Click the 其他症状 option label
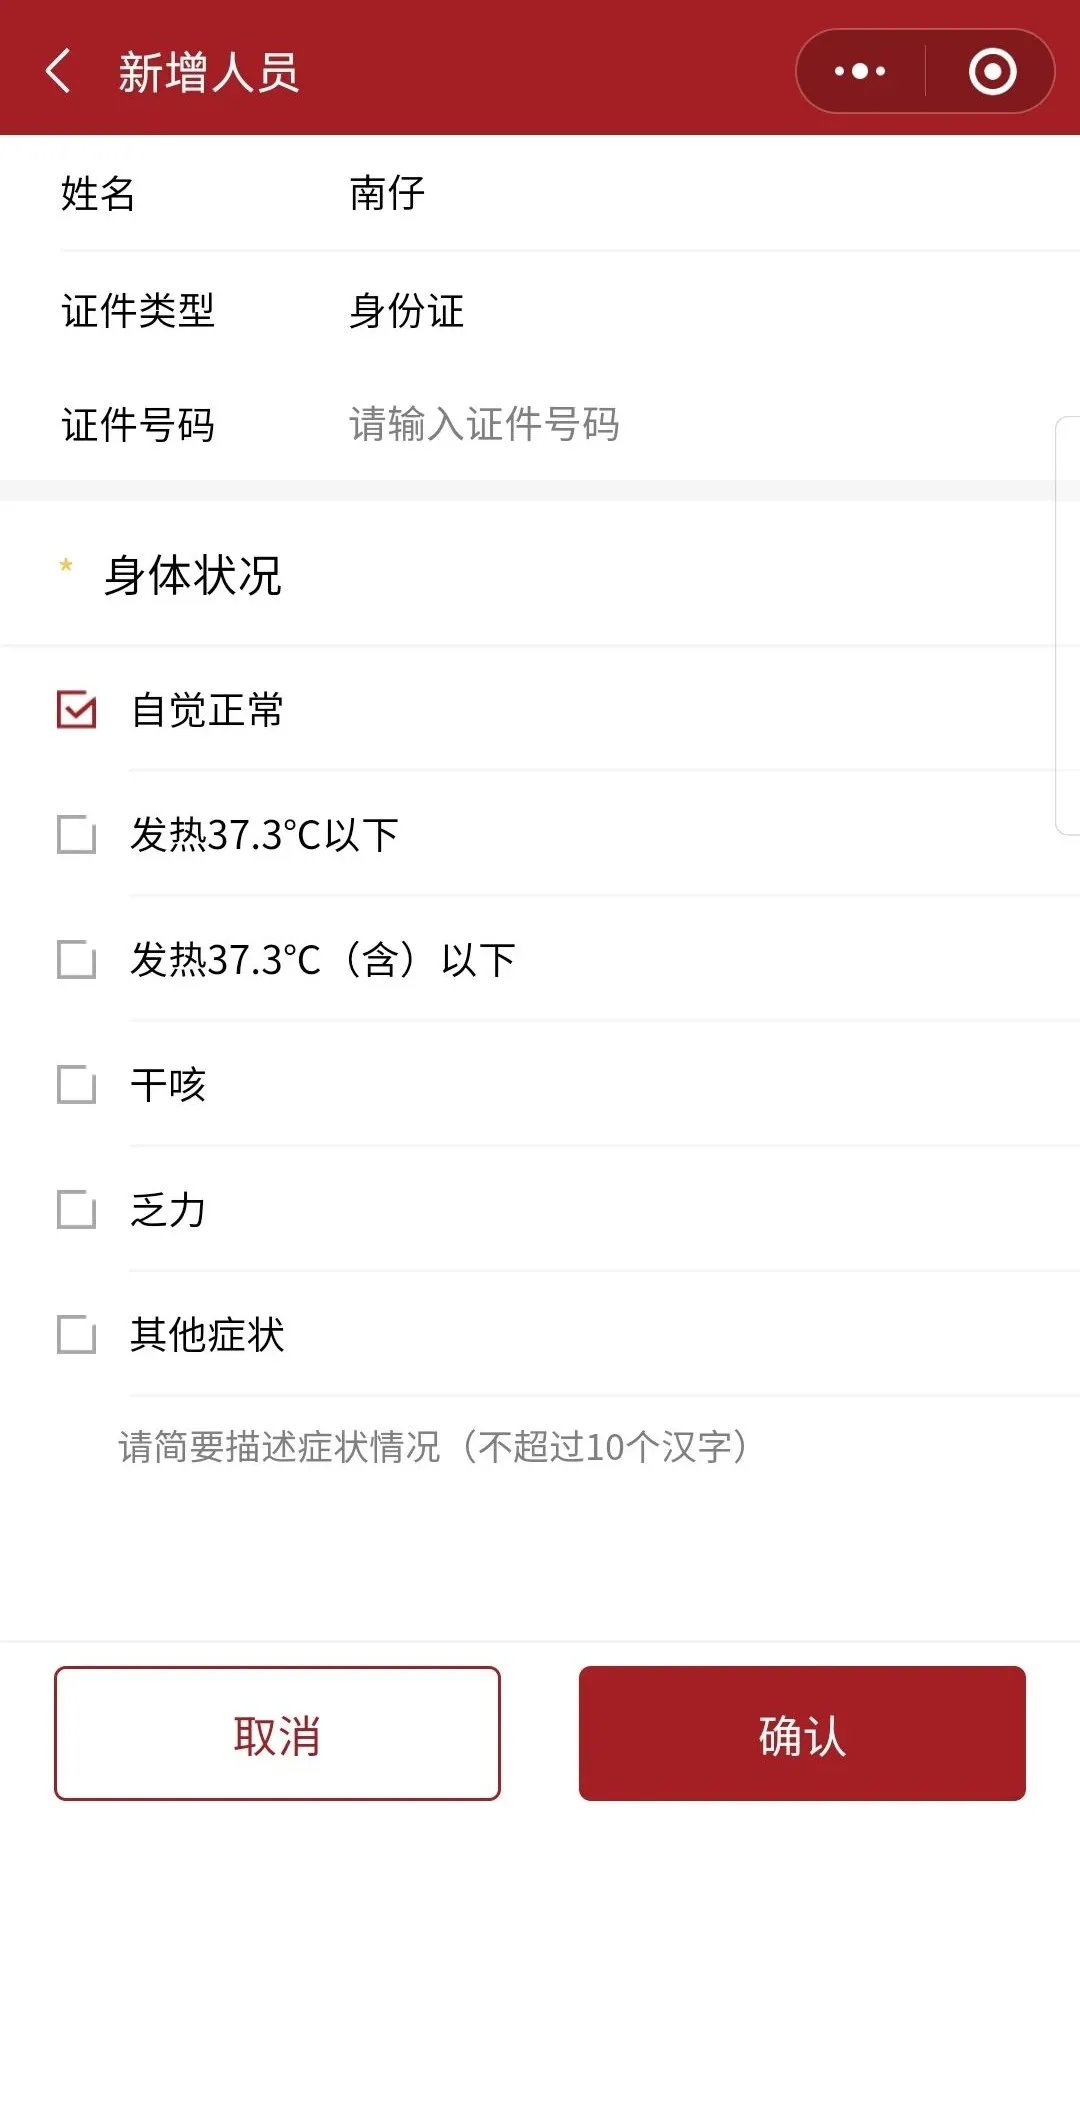Screen dimensions: 1080x2111 [207, 1335]
